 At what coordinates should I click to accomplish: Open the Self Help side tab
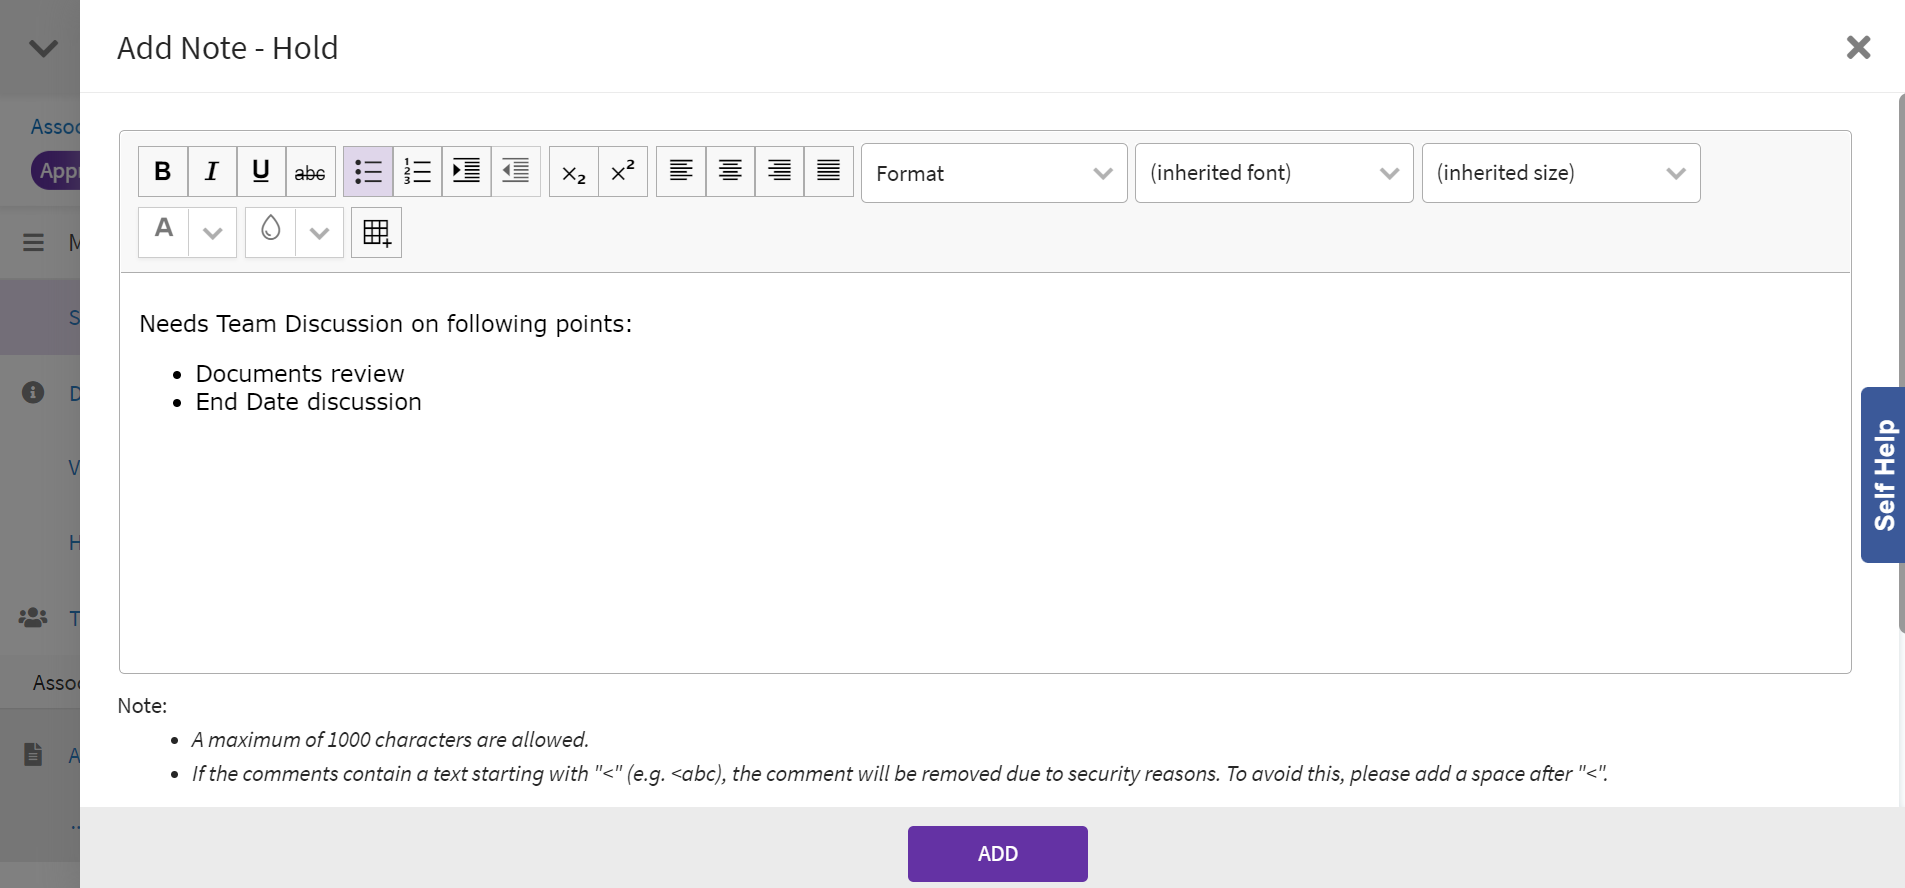pyautogui.click(x=1883, y=475)
